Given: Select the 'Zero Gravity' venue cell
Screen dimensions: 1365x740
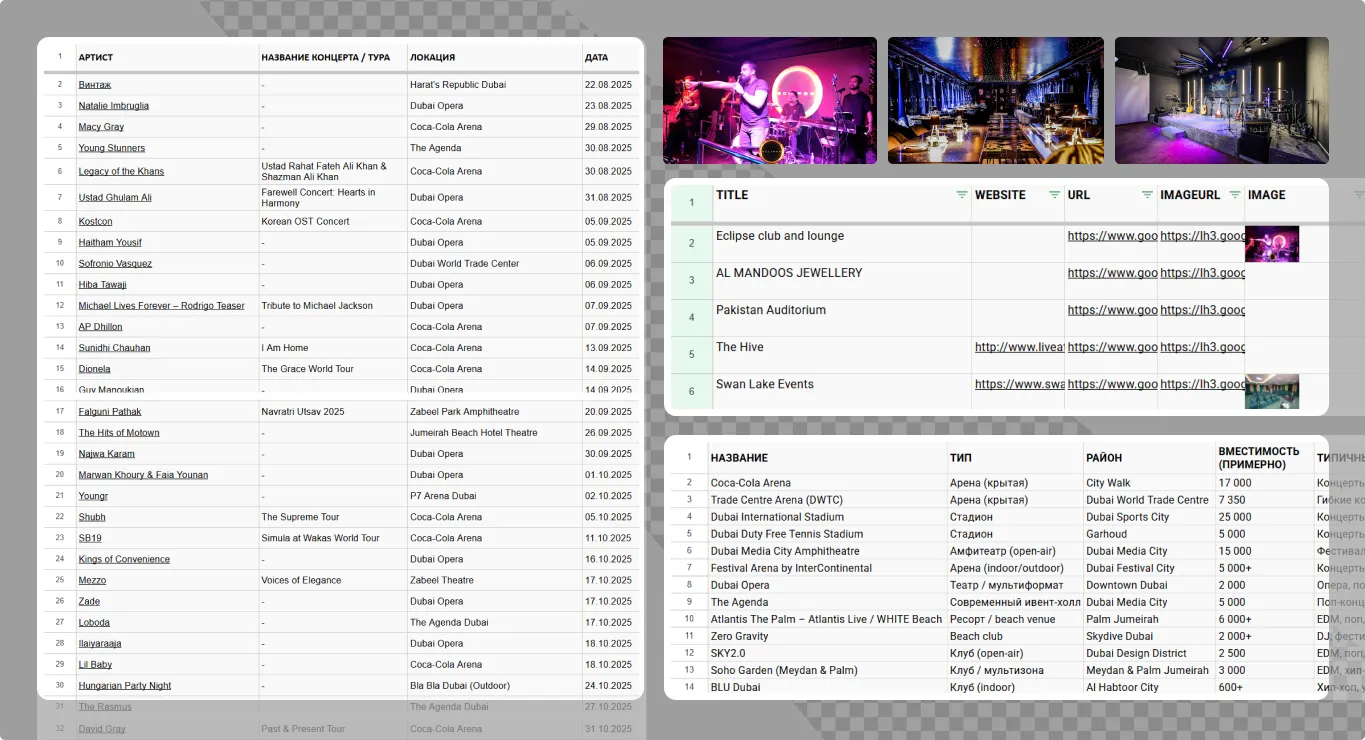Looking at the screenshot, I should [x=827, y=636].
